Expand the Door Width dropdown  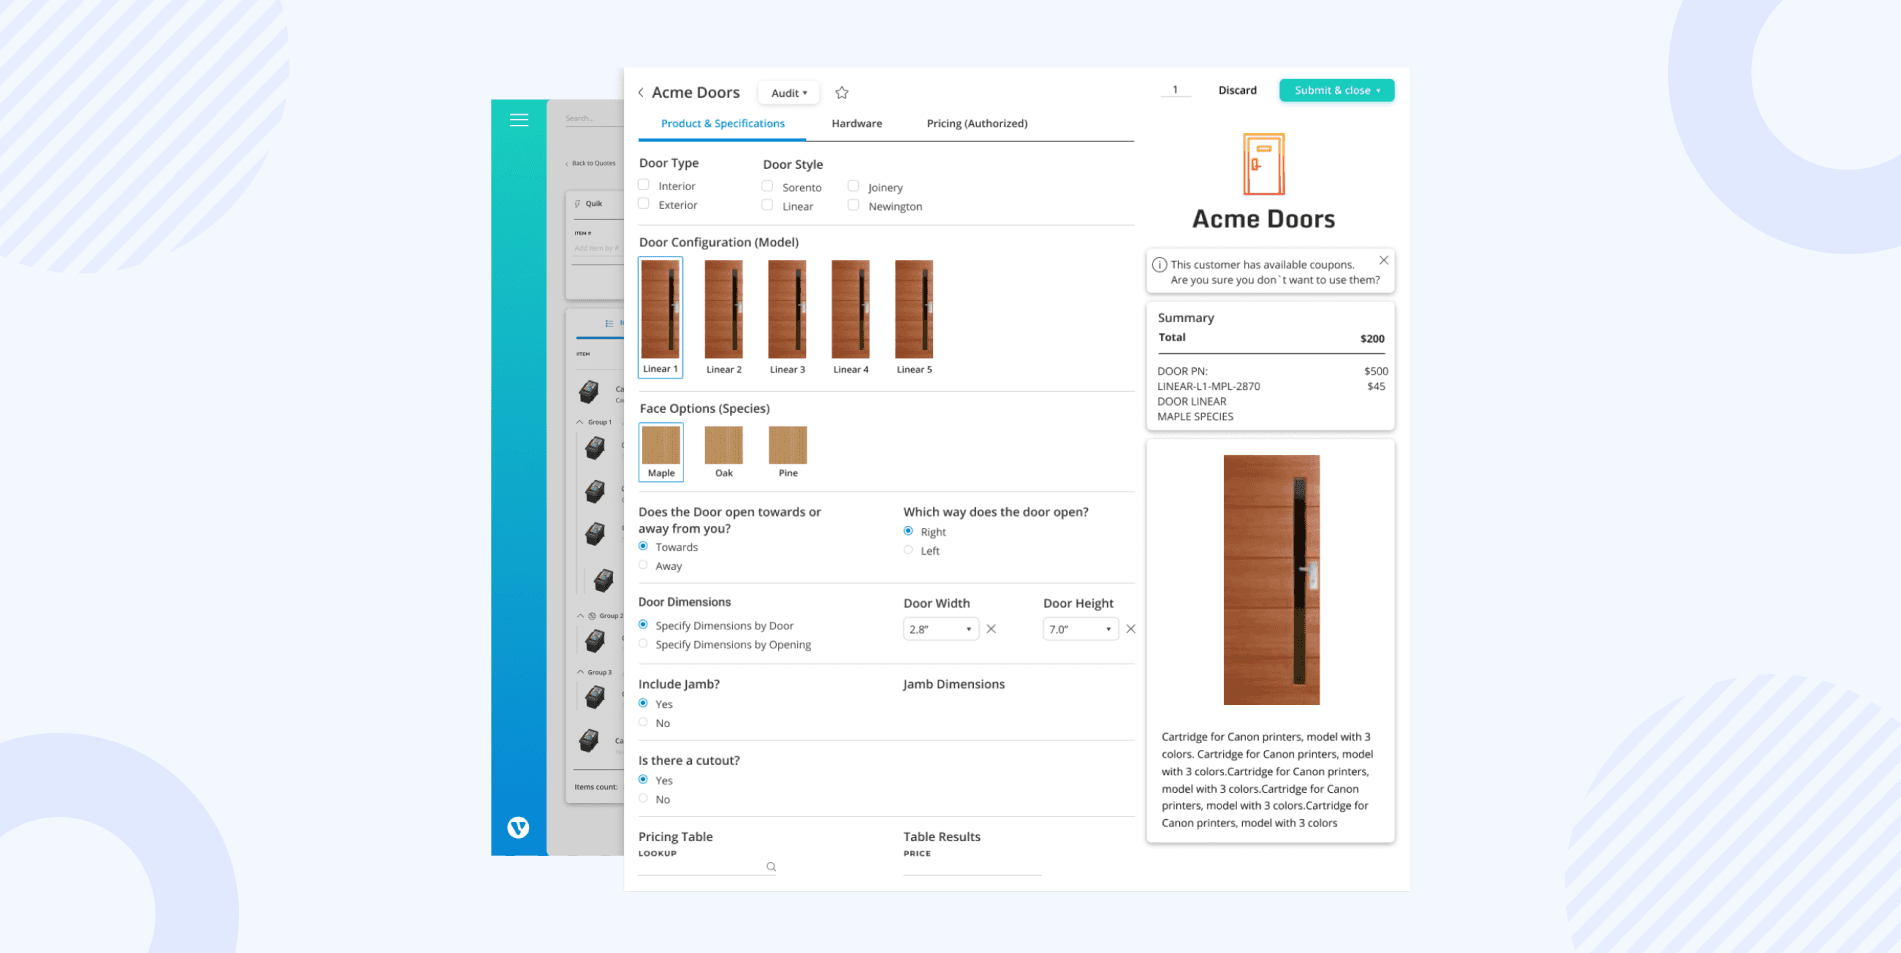pyautogui.click(x=941, y=629)
